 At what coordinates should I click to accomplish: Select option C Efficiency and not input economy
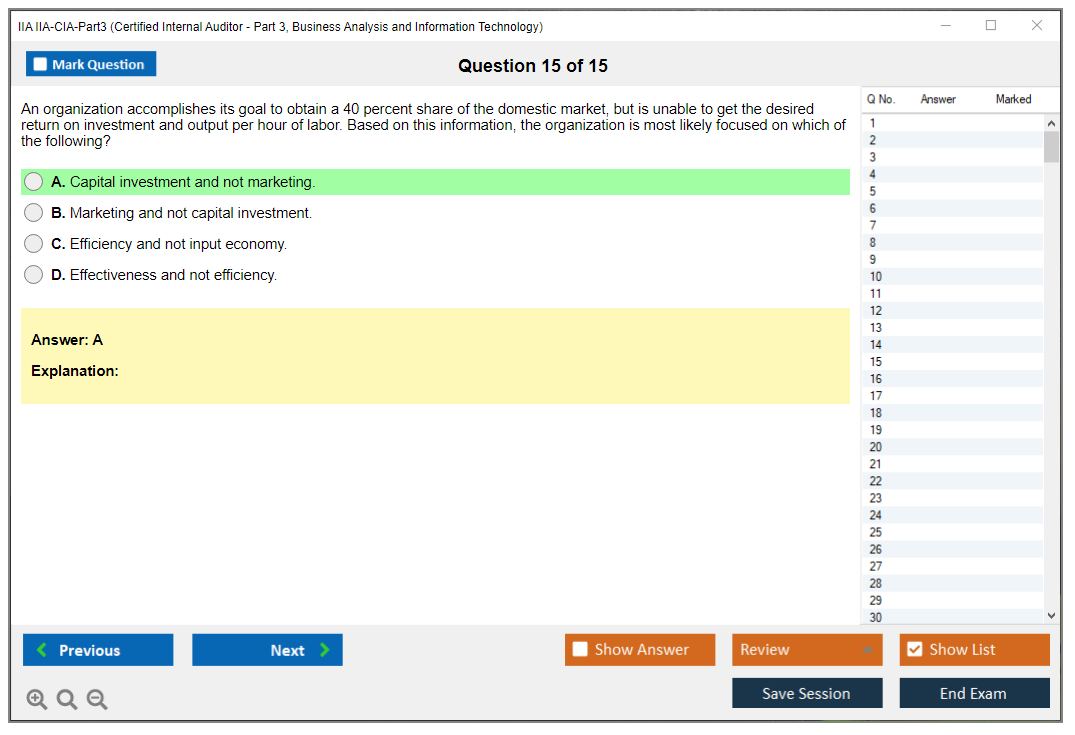[34, 244]
